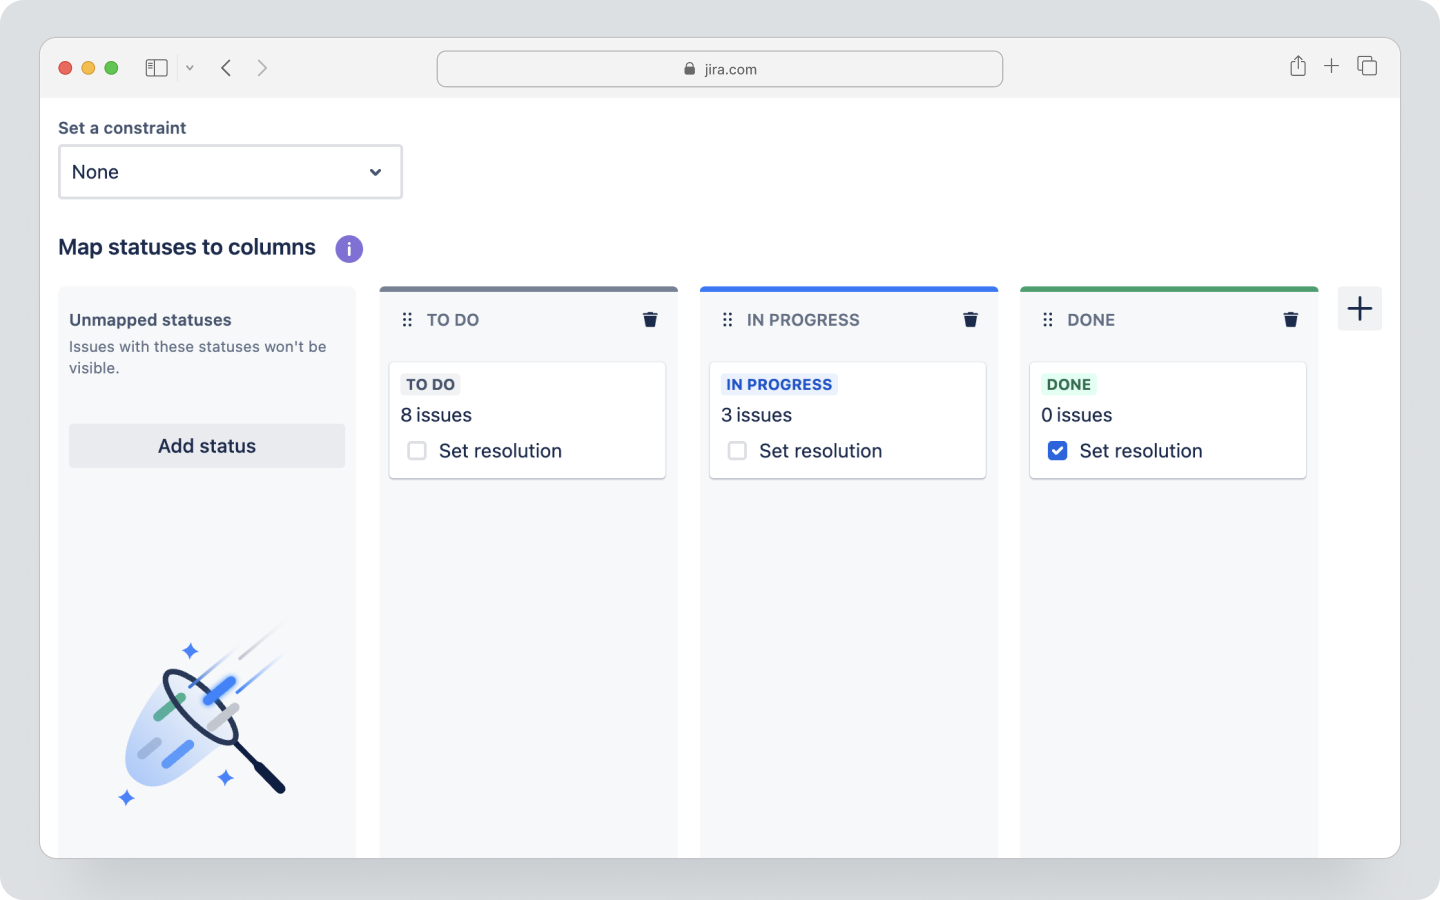Open the Safari sidebar icon

[156, 67]
